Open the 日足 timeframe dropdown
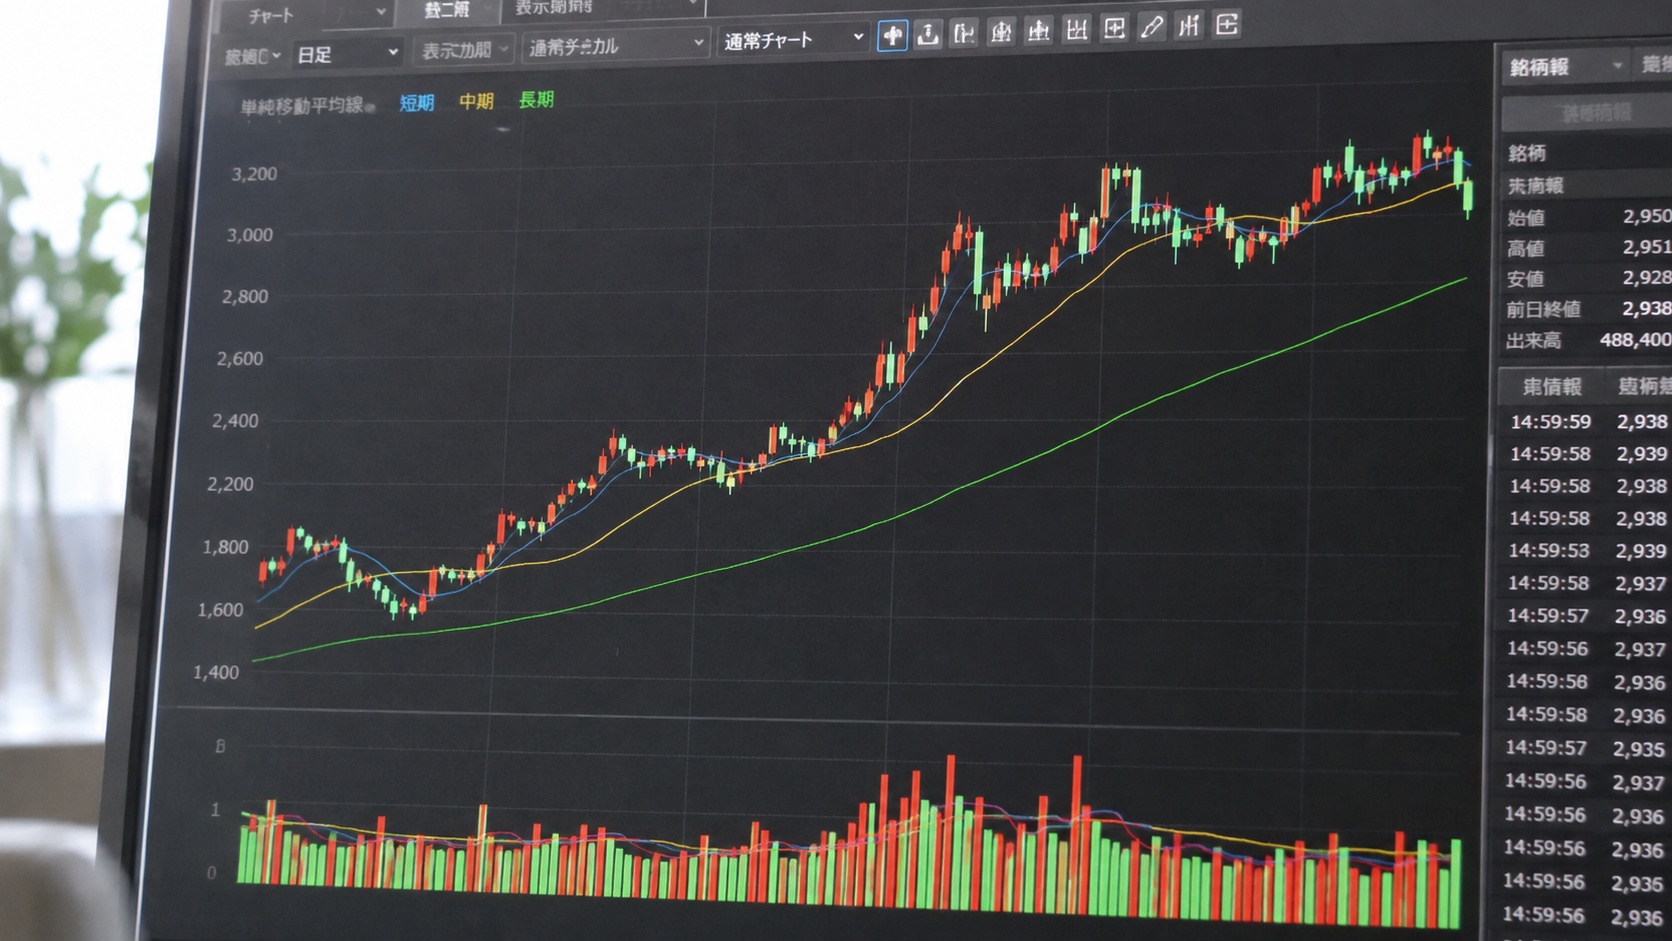1672x941 pixels. (x=348, y=54)
